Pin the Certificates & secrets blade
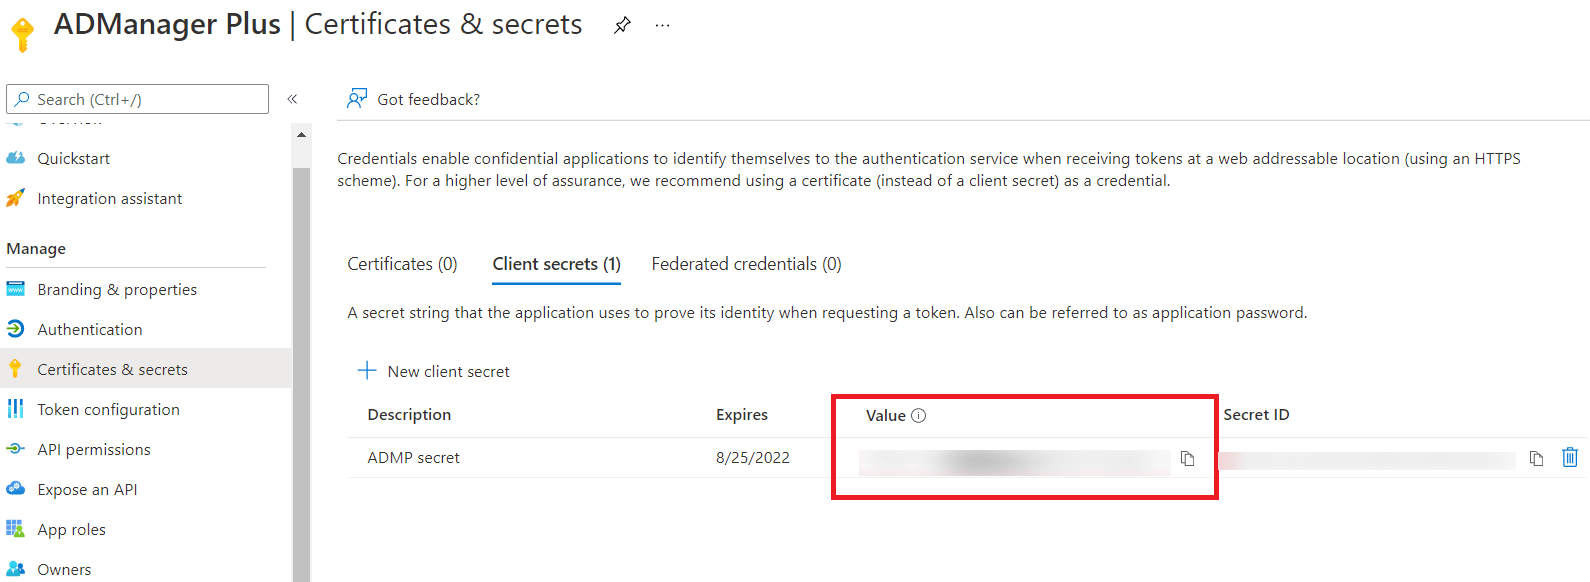 coord(622,25)
